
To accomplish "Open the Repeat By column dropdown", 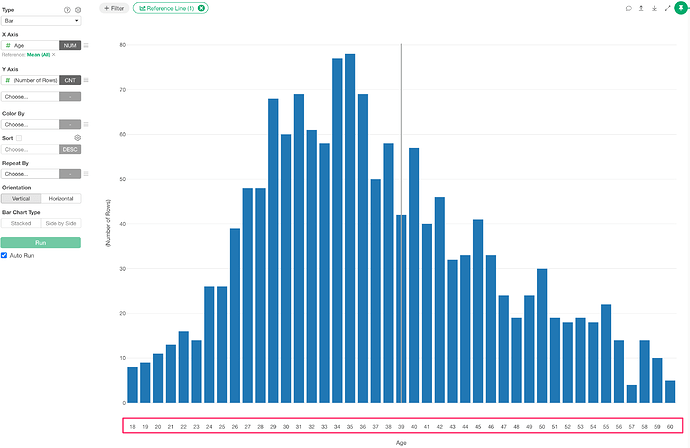I will coord(30,173).
